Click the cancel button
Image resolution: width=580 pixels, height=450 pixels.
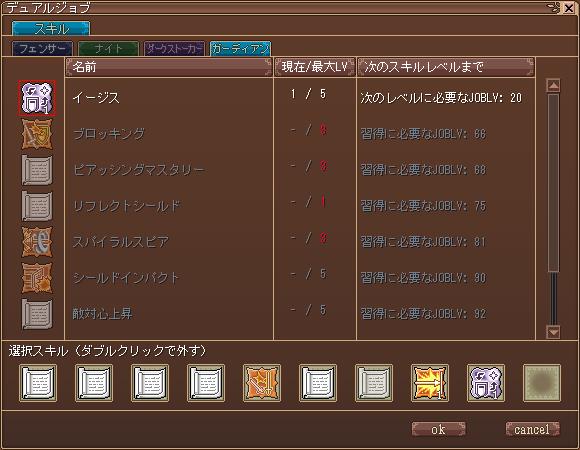coord(532,429)
